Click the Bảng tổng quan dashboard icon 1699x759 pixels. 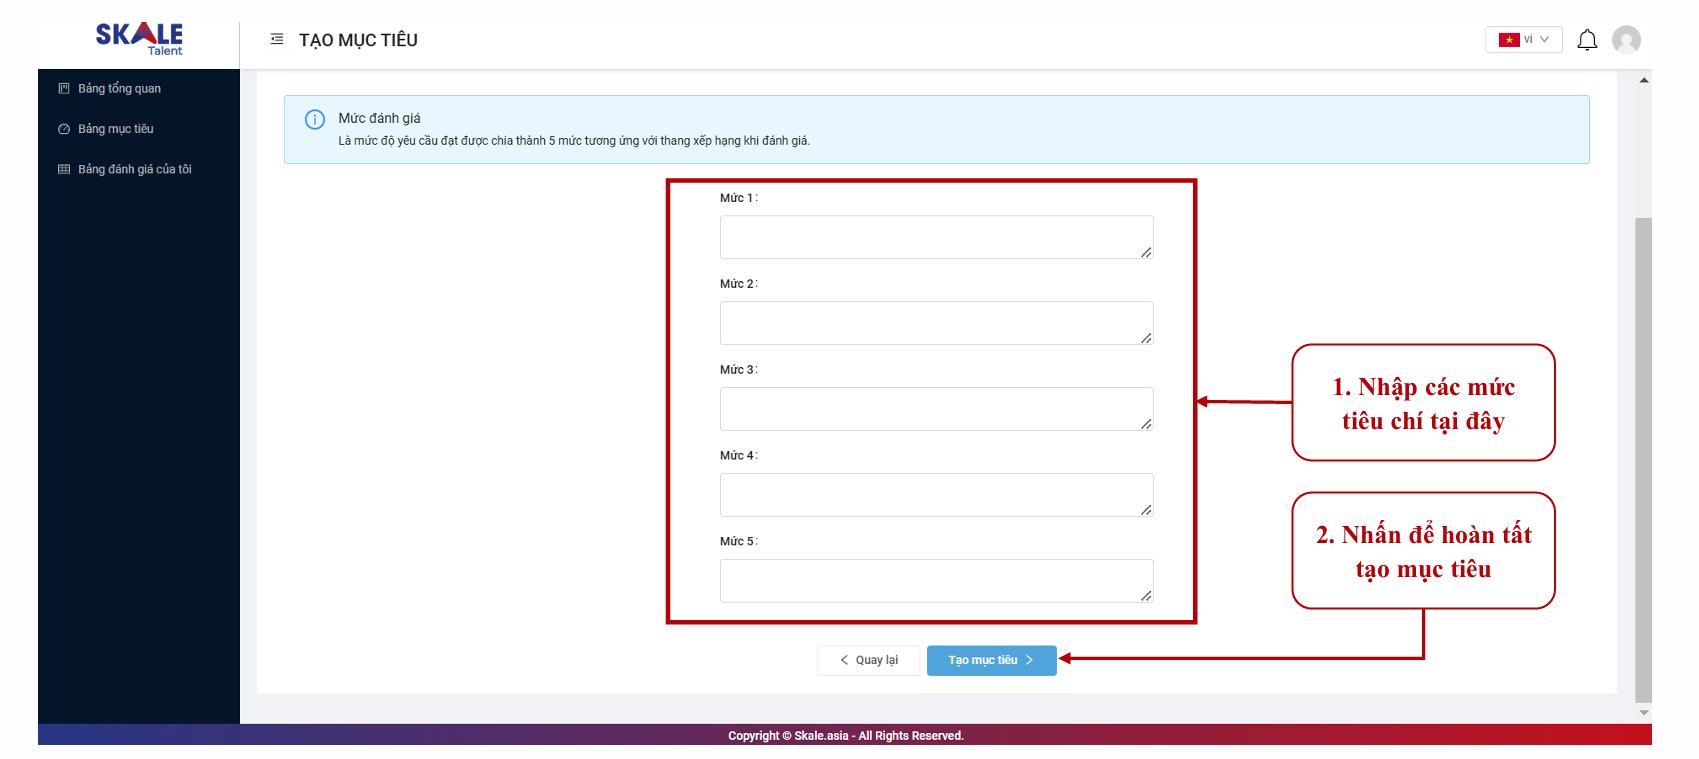coord(64,89)
